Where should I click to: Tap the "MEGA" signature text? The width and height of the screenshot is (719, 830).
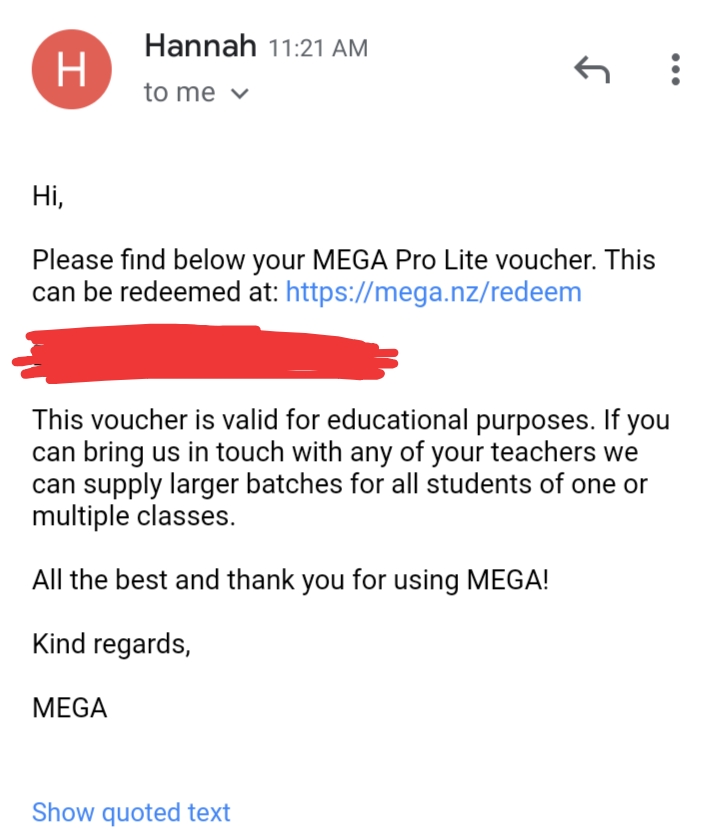(69, 708)
